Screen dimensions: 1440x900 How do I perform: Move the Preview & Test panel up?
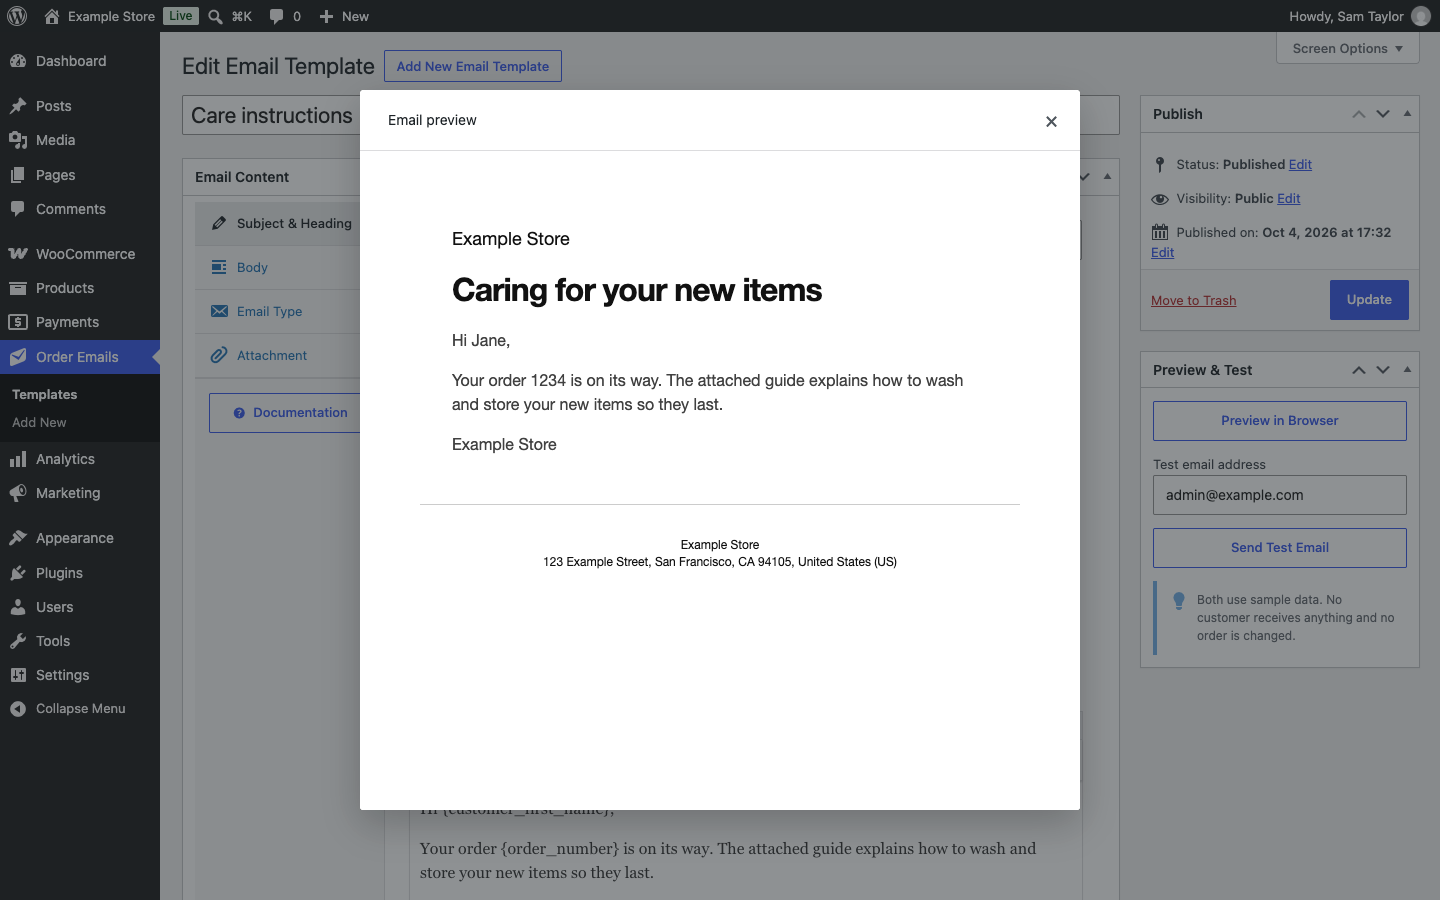pos(1359,370)
